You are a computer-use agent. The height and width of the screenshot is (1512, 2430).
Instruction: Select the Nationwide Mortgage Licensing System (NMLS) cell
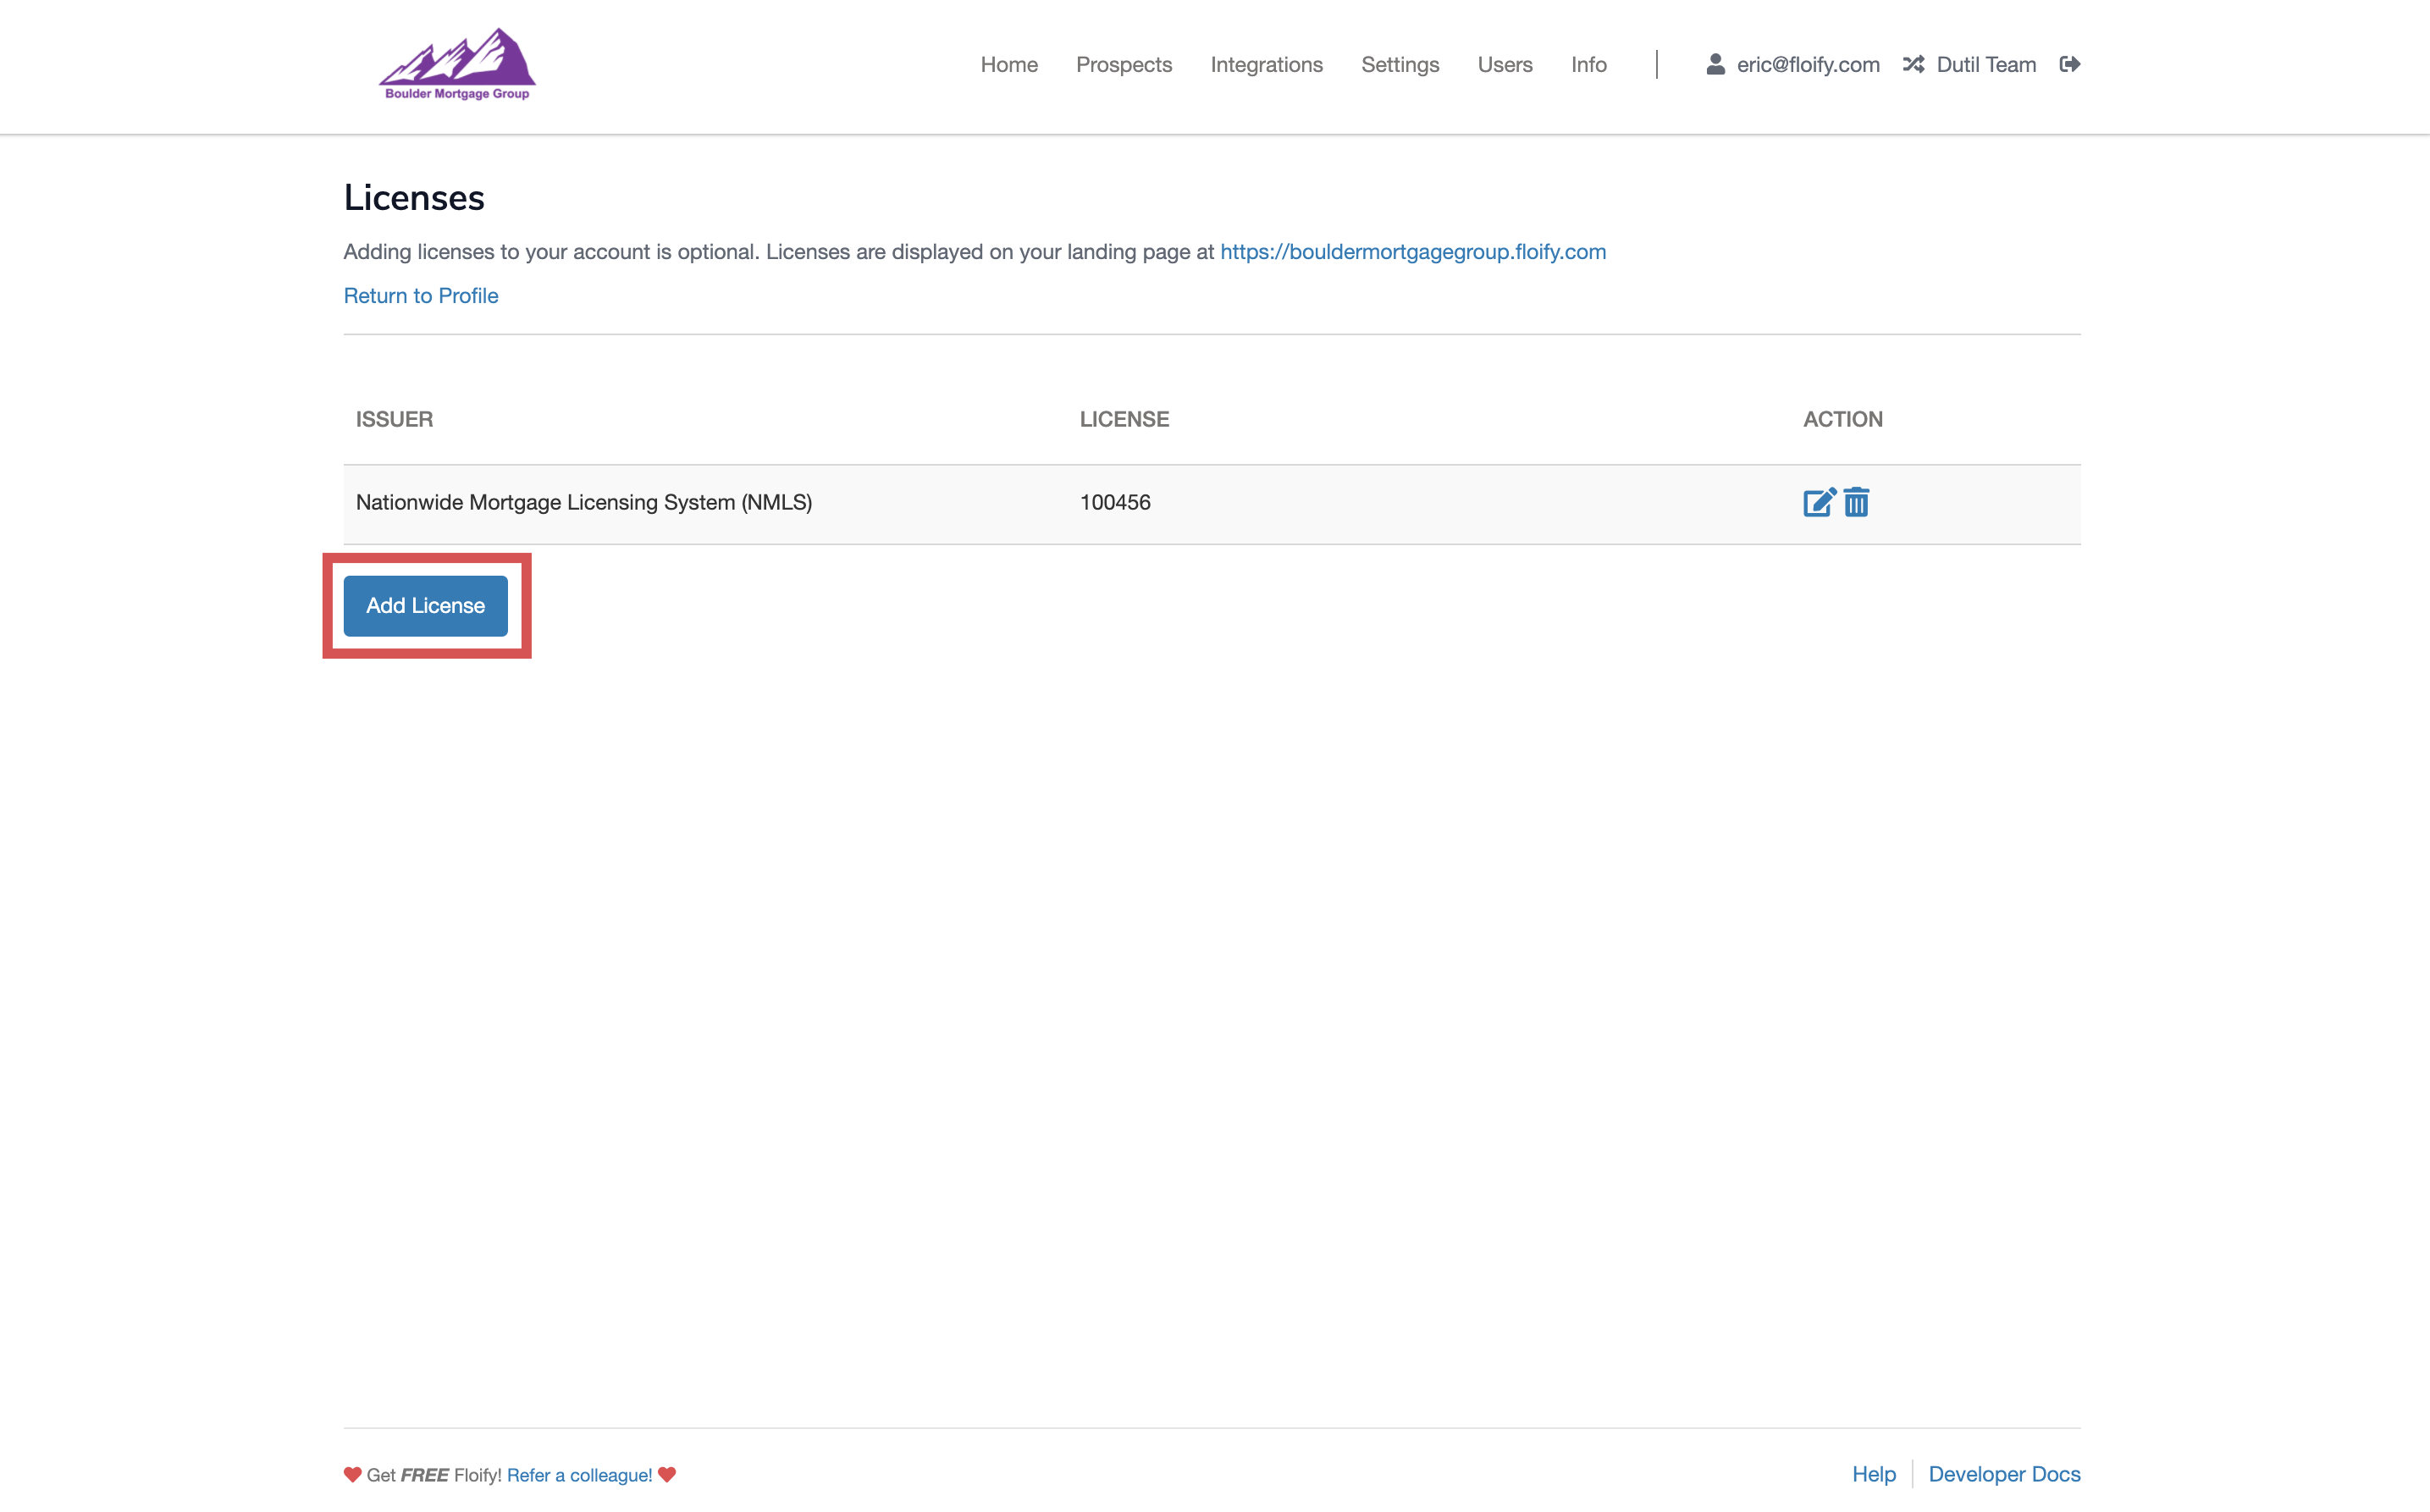tap(584, 502)
